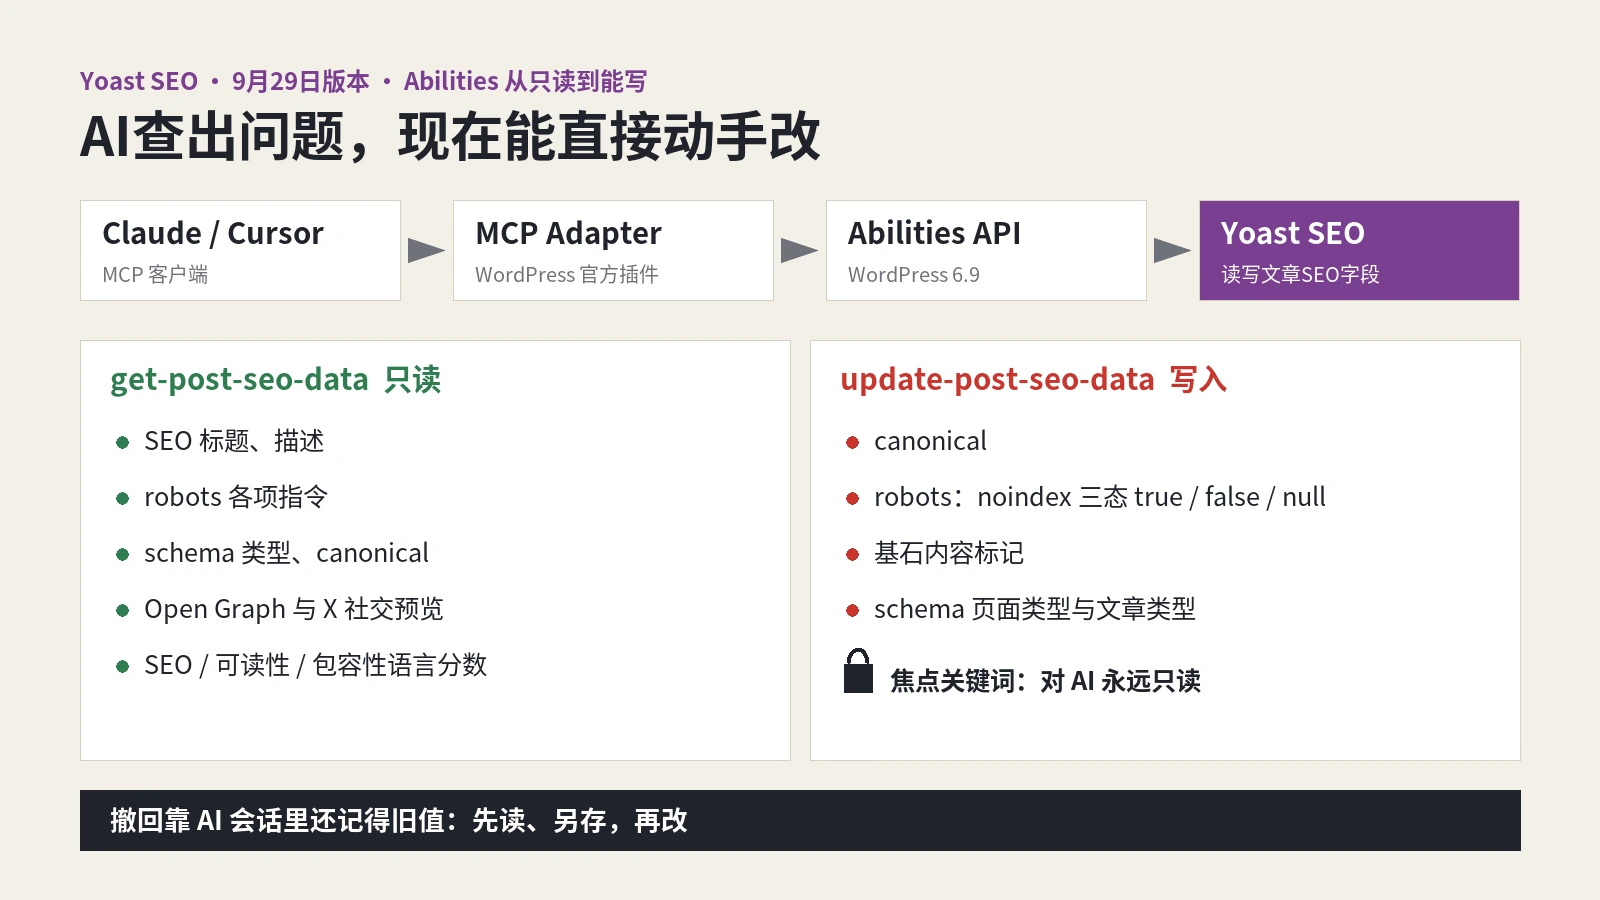This screenshot has width=1600, height=900.
Task: Click the purple Yoast SEO box
Action: (x=1359, y=250)
